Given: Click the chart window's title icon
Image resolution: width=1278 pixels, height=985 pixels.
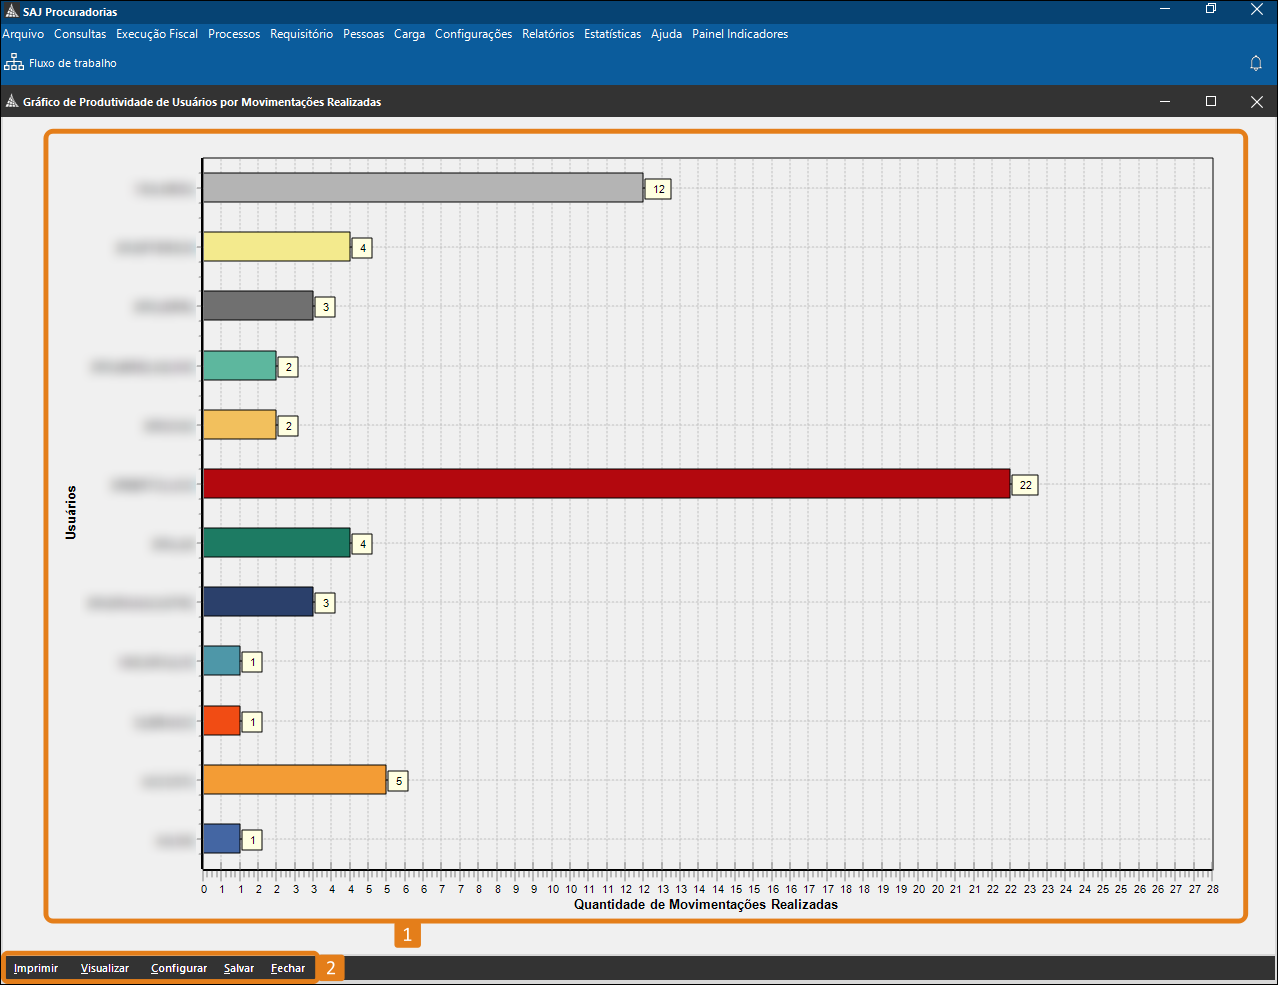Looking at the screenshot, I should [x=12, y=101].
